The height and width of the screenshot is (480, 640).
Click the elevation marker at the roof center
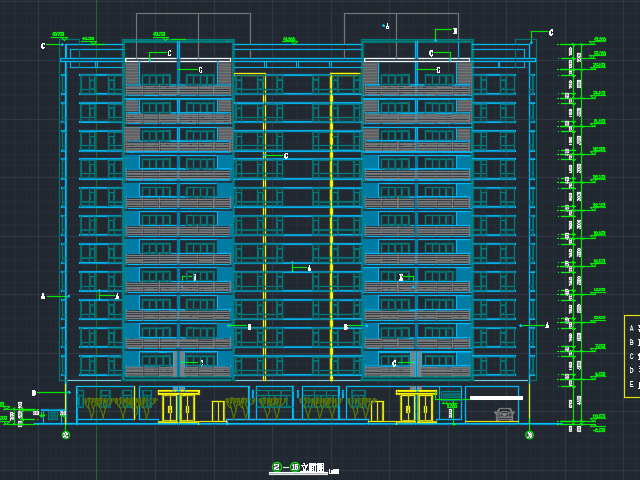coord(289,40)
